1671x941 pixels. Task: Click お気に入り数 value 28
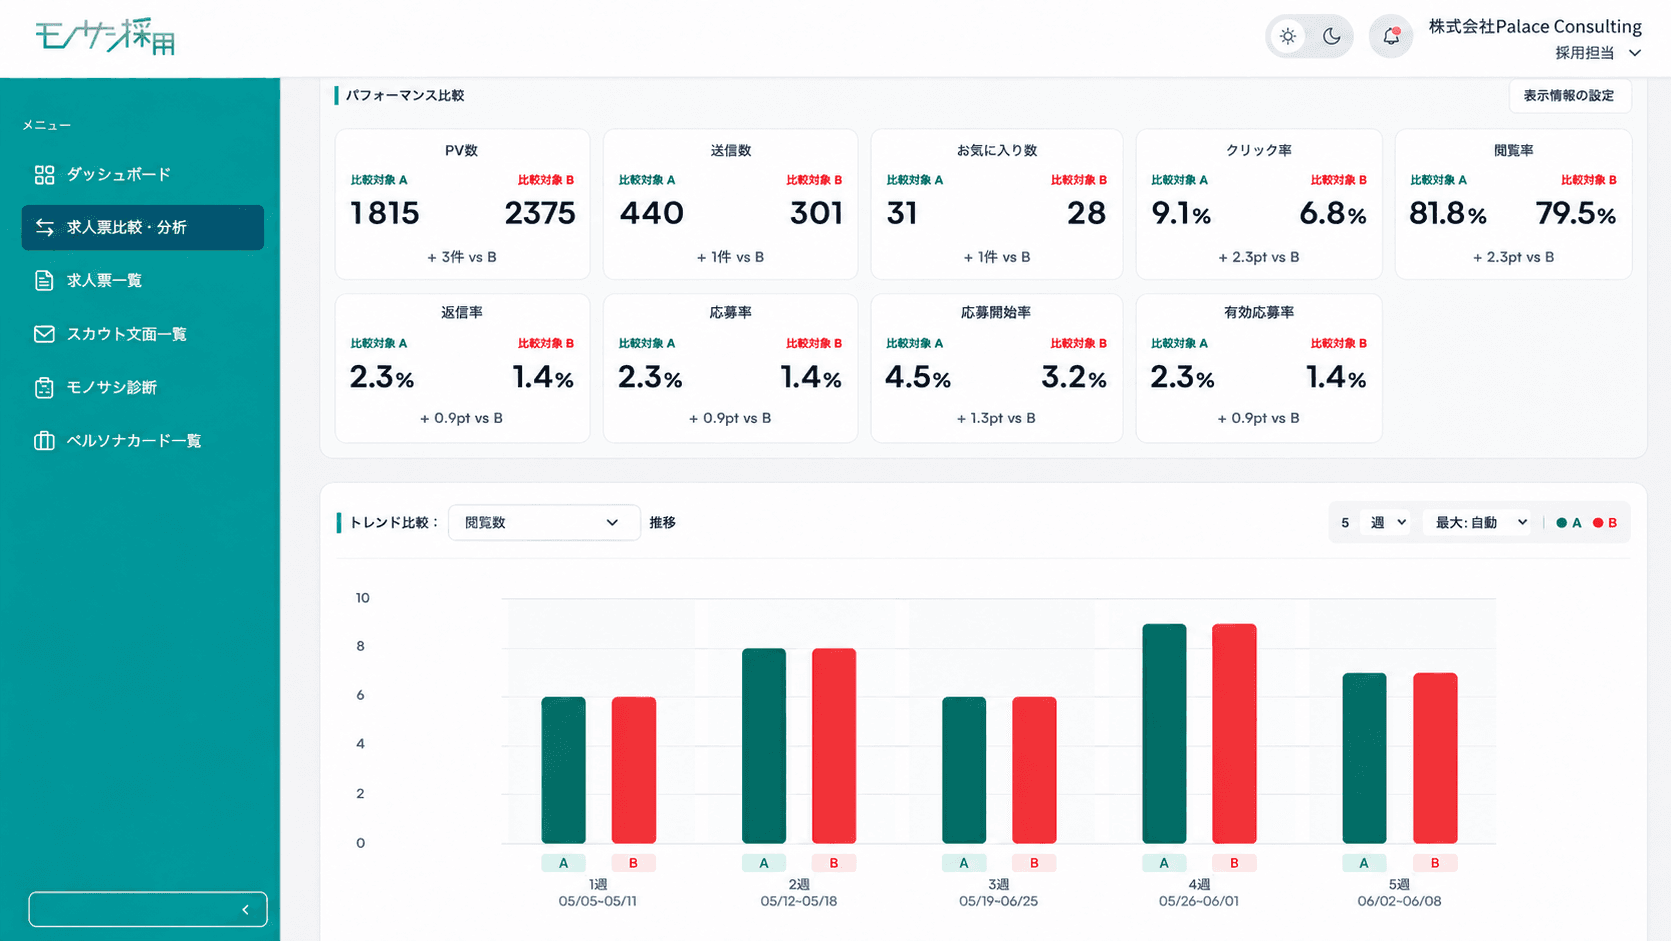click(x=1086, y=213)
